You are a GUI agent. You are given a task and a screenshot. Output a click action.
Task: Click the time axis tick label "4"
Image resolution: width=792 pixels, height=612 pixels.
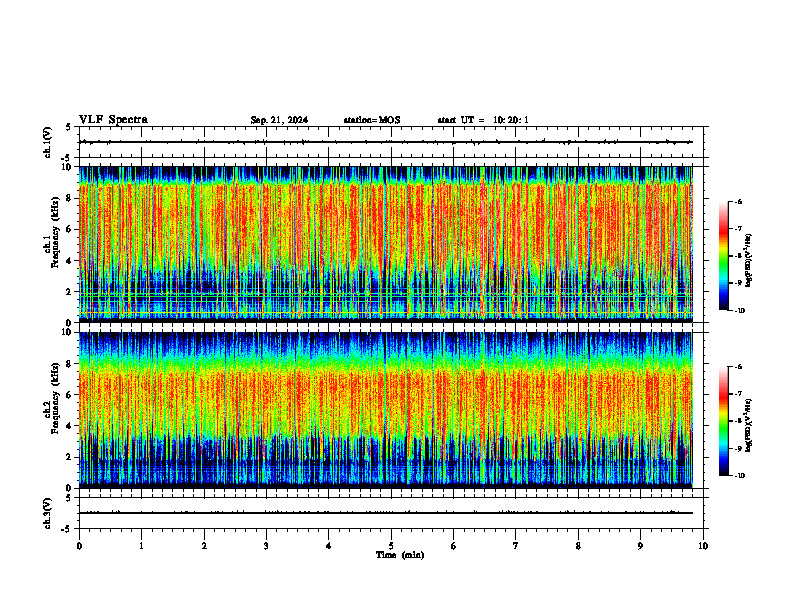point(329,546)
